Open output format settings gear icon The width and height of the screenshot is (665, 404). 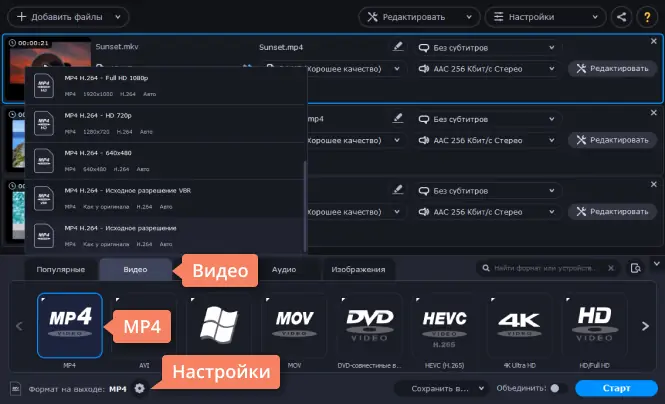[x=140, y=388]
